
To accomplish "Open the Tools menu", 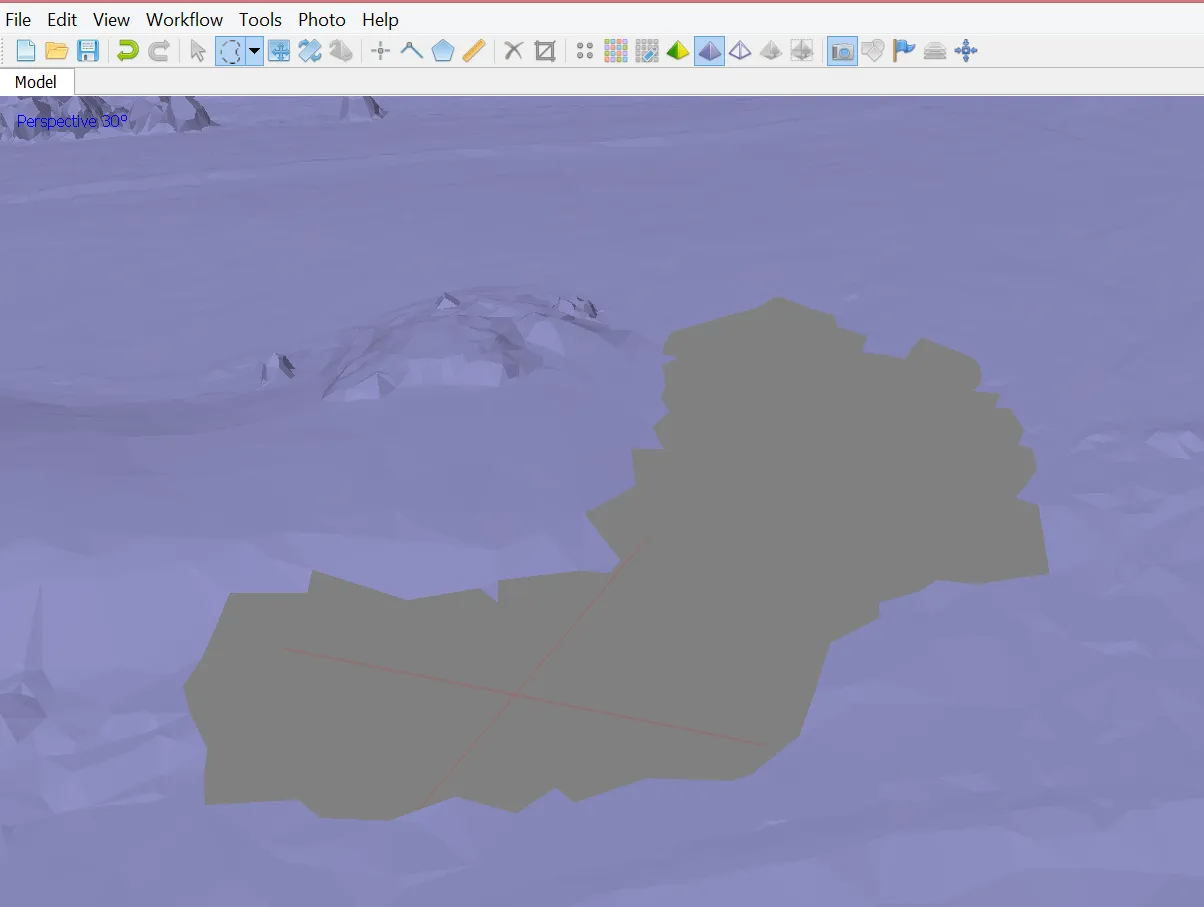I will point(260,20).
